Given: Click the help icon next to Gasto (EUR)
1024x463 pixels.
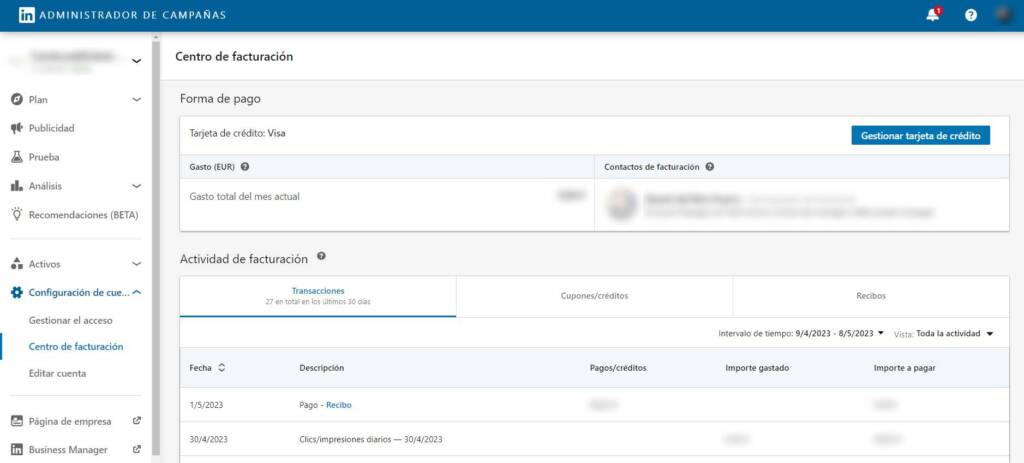Looking at the screenshot, I should tap(245, 167).
